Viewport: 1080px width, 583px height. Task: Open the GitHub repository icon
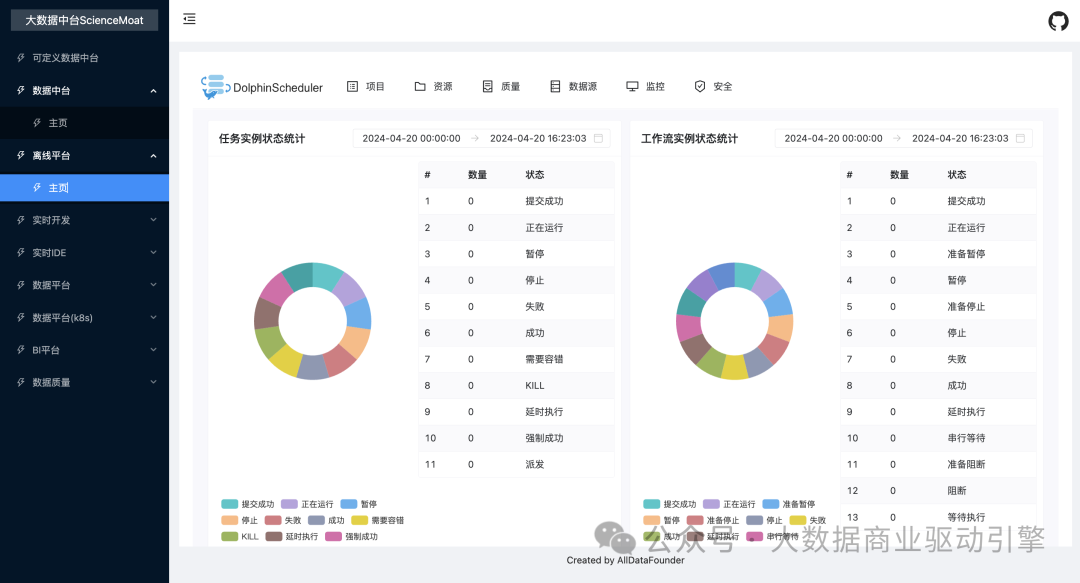pyautogui.click(x=1058, y=21)
